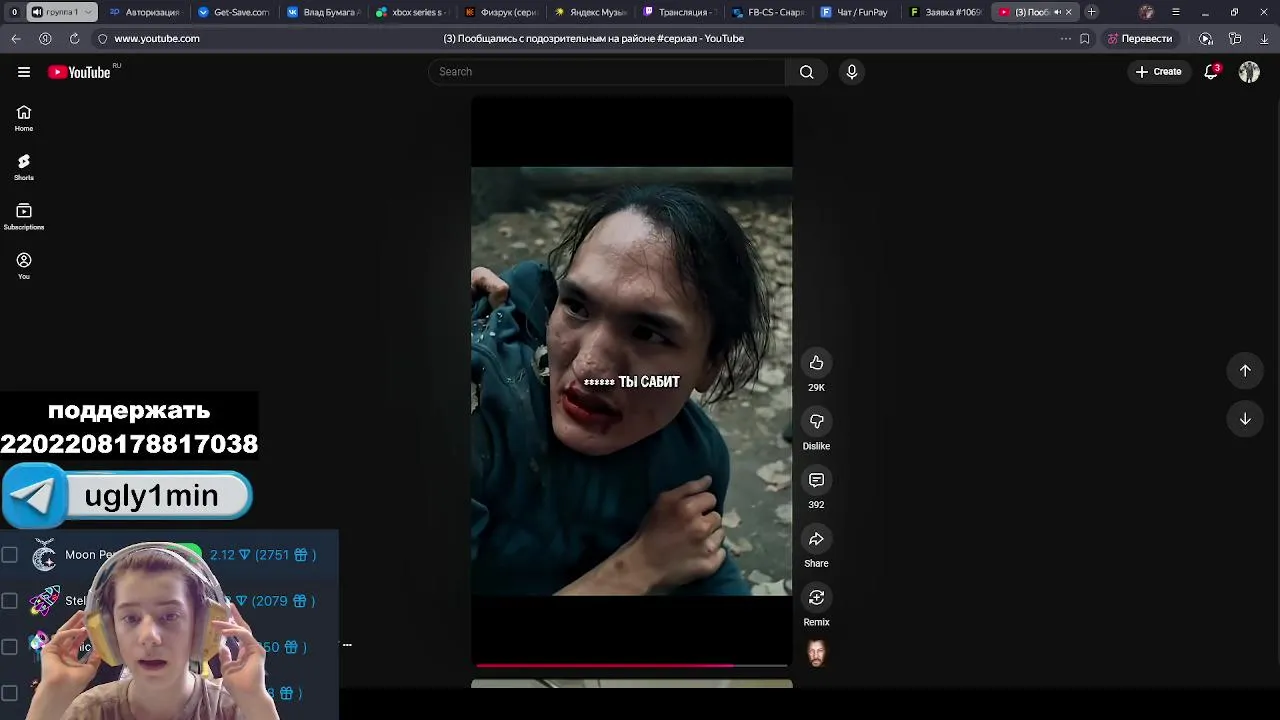Screen dimensions: 1280x720
Task: Start voice search with the microphone
Action: coord(852,72)
